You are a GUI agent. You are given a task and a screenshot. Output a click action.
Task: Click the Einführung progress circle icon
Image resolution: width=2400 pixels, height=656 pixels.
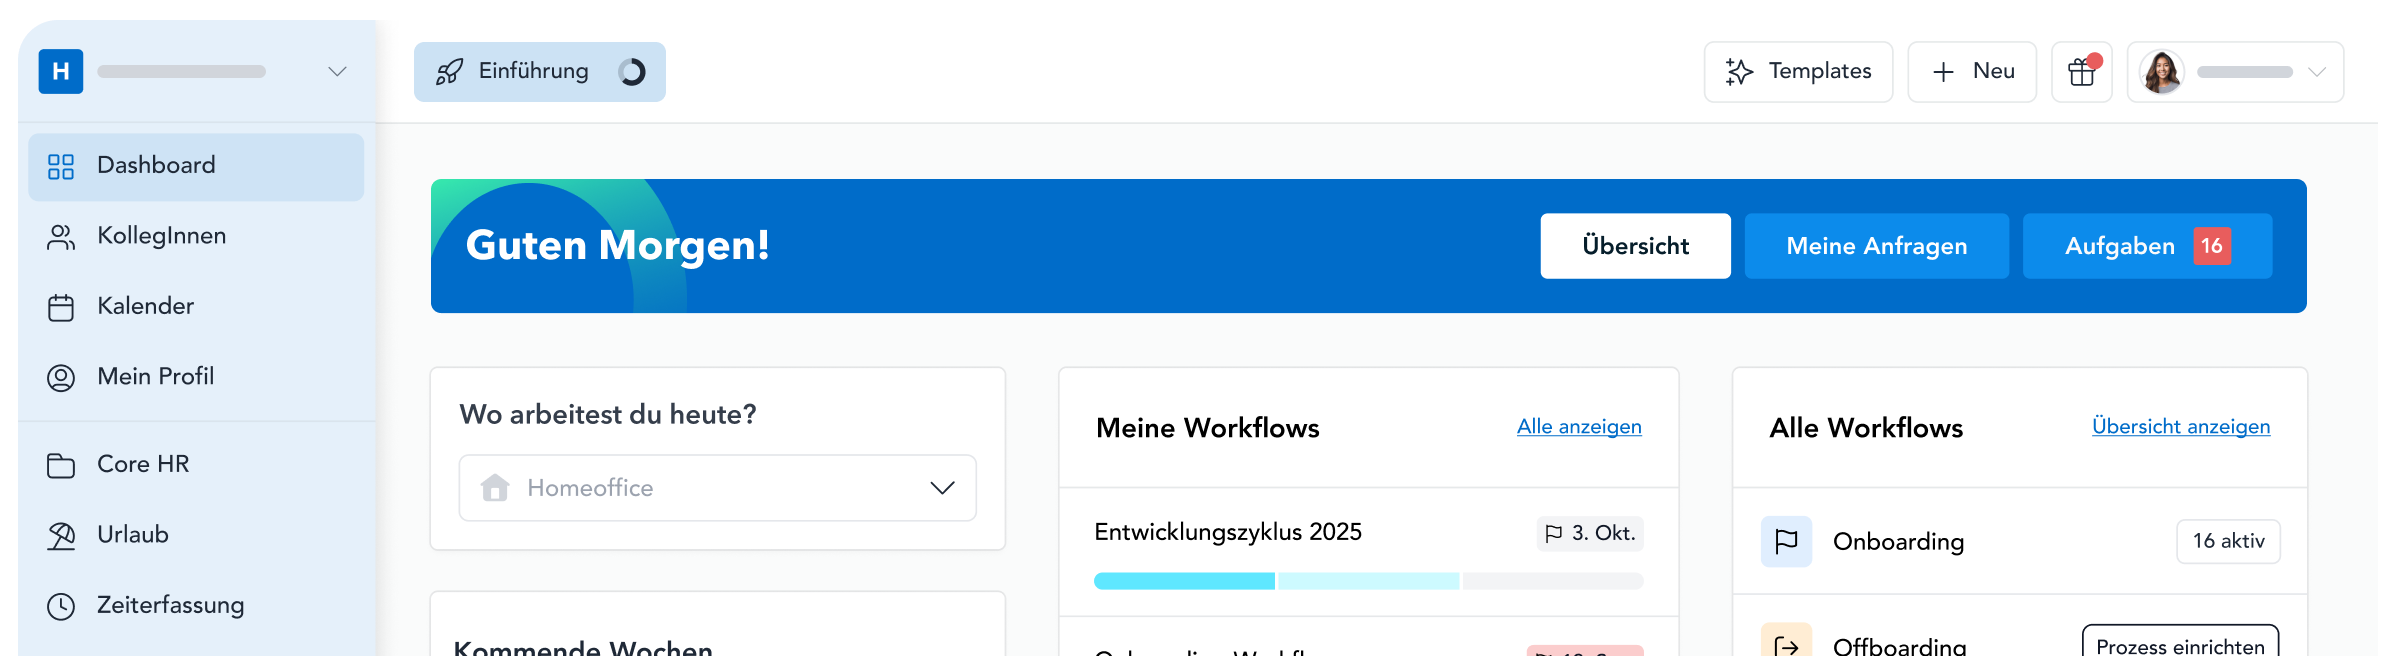[632, 72]
